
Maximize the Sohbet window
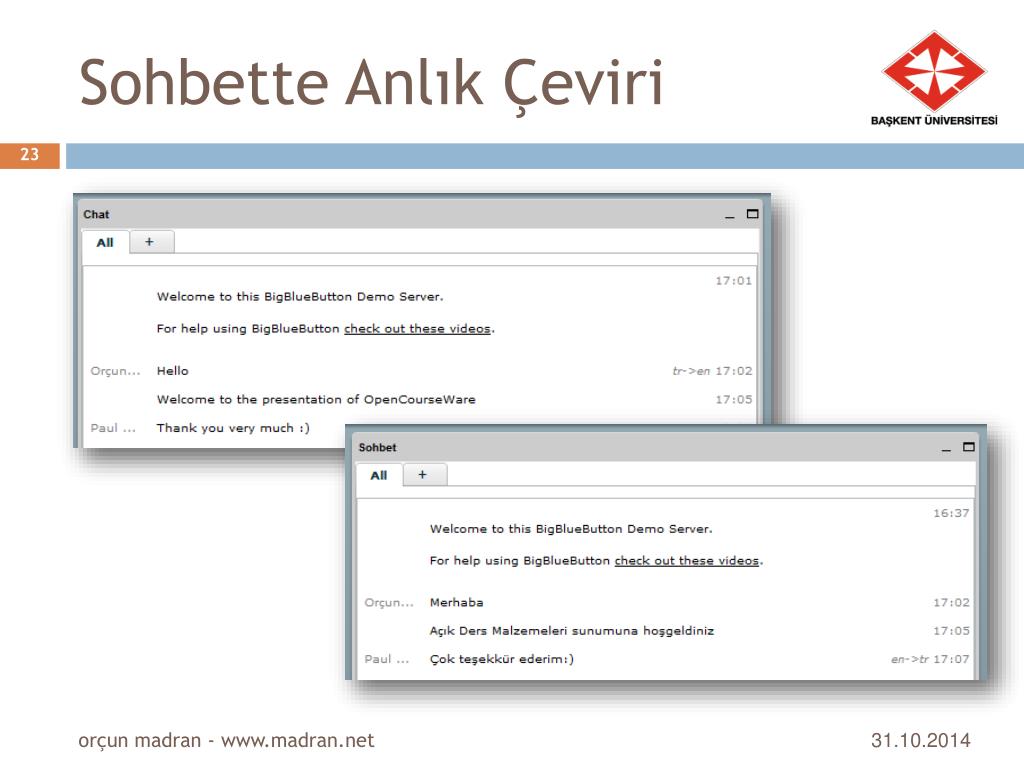click(968, 447)
